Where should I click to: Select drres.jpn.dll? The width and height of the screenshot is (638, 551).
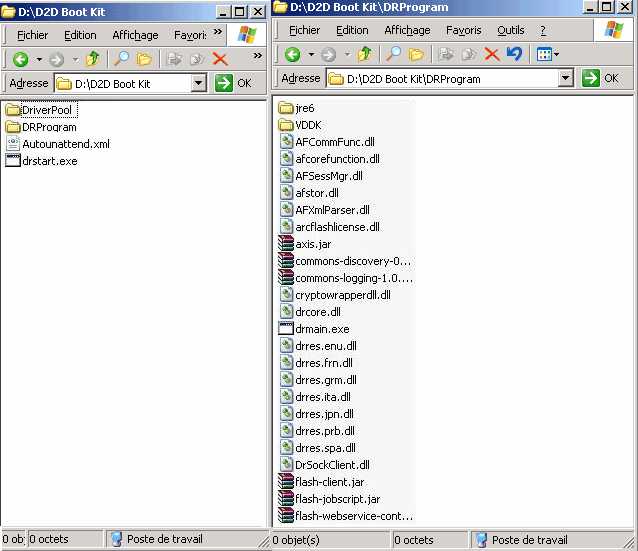(x=317, y=414)
